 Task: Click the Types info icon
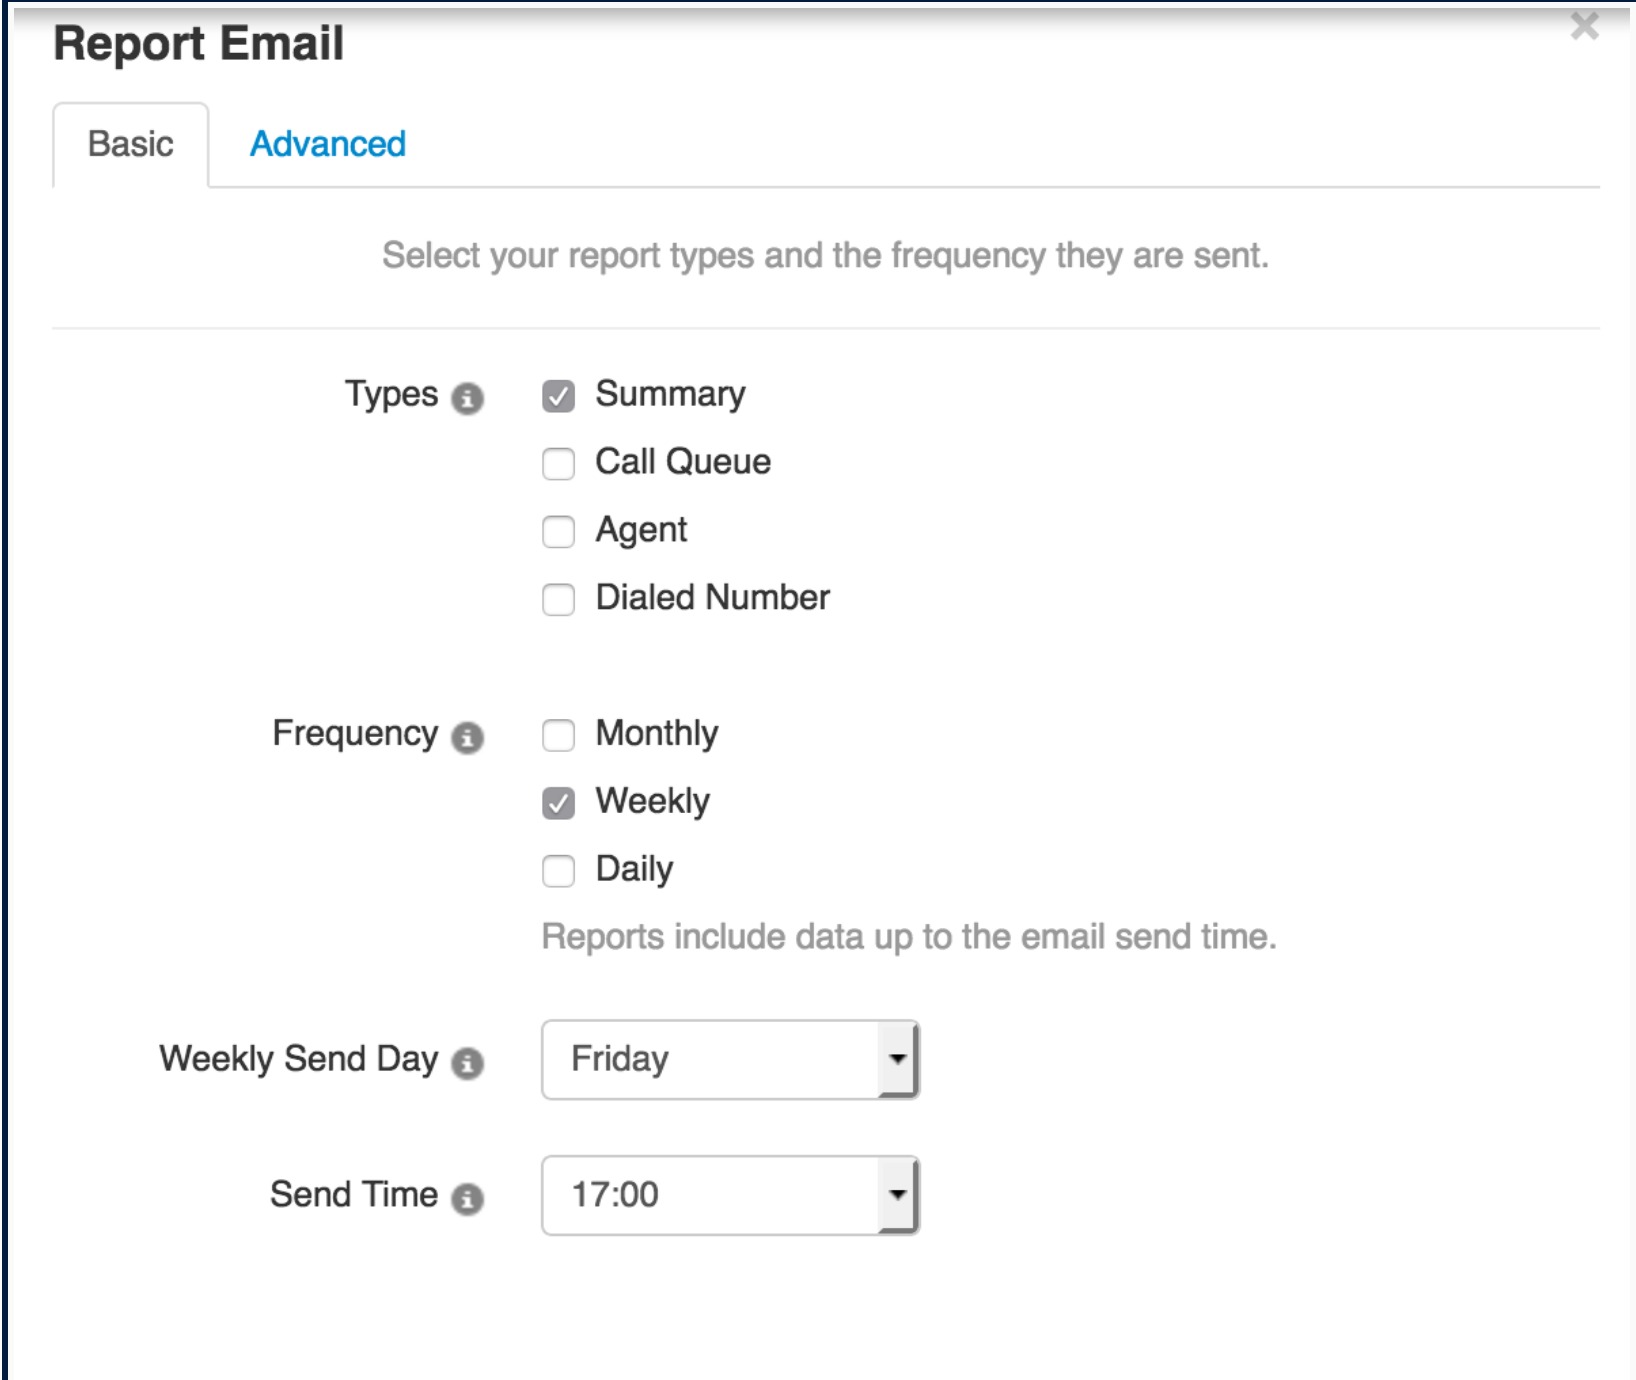pos(470,397)
